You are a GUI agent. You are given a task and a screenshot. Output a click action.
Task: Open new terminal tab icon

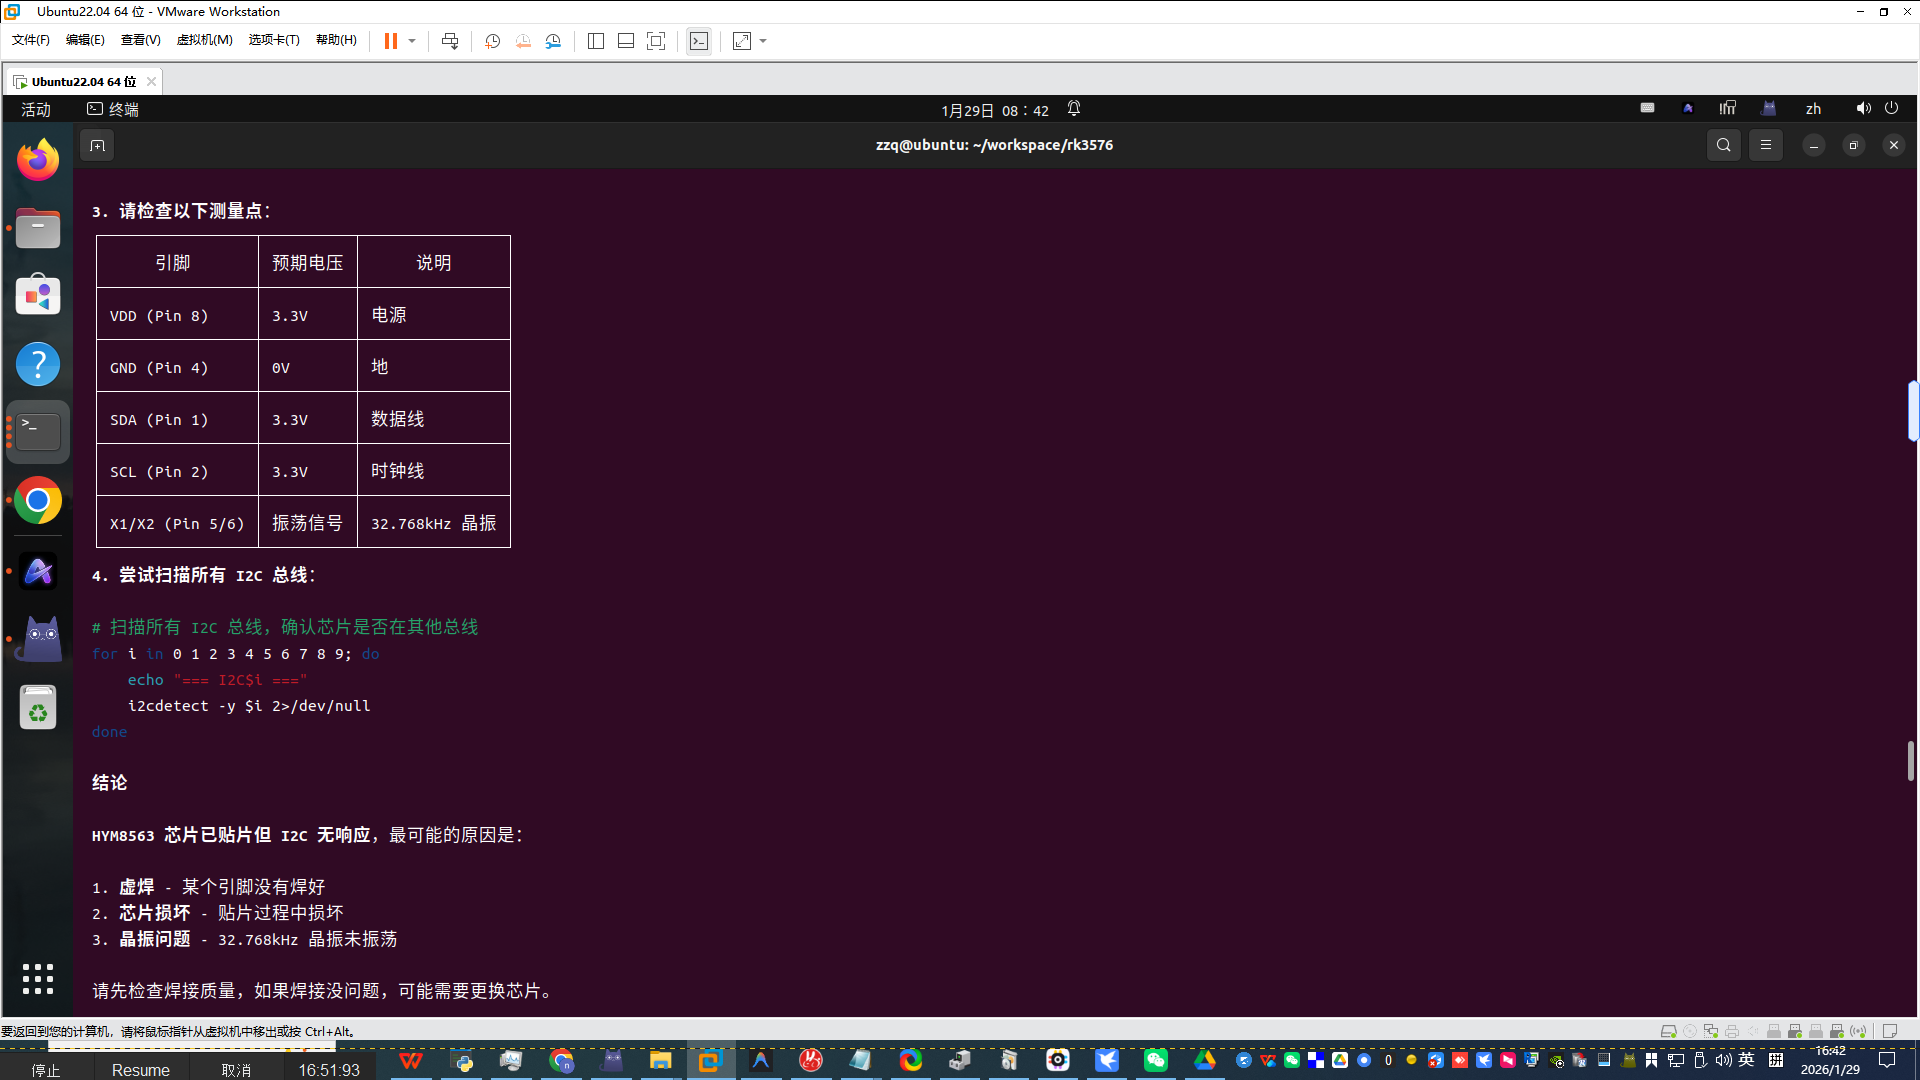[97, 146]
